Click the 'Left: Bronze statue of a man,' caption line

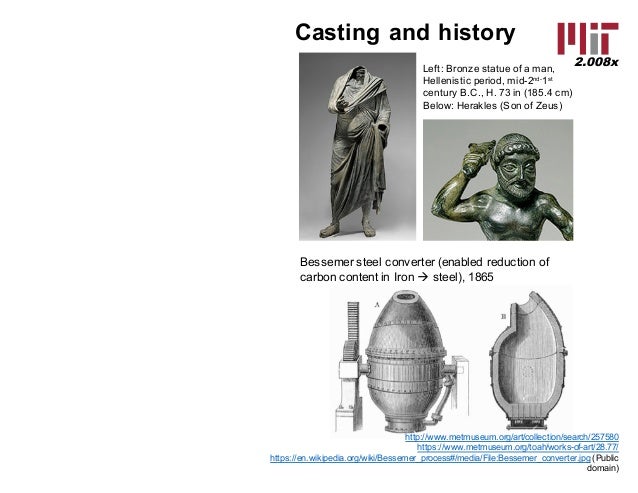489,68
